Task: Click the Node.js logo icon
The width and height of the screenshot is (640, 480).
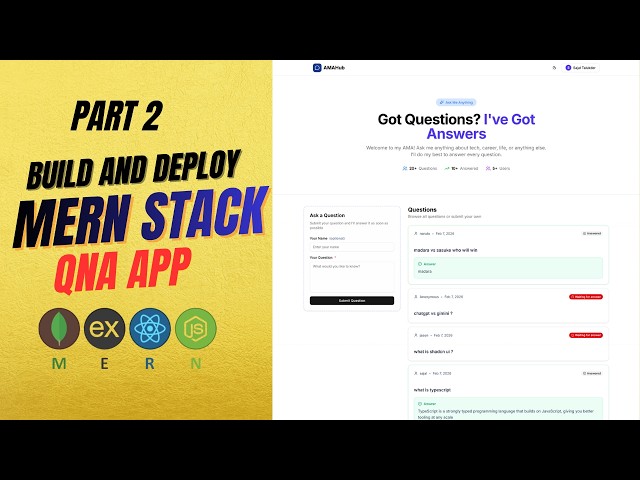Action: (196, 329)
